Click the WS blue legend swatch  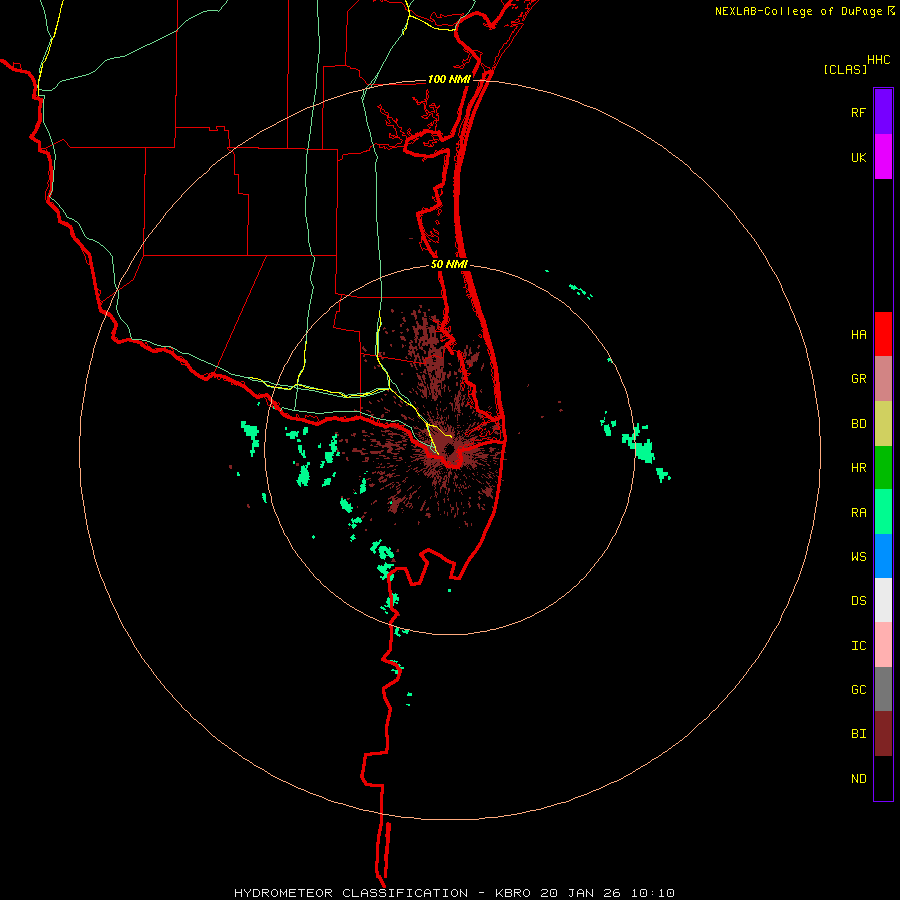tap(883, 556)
